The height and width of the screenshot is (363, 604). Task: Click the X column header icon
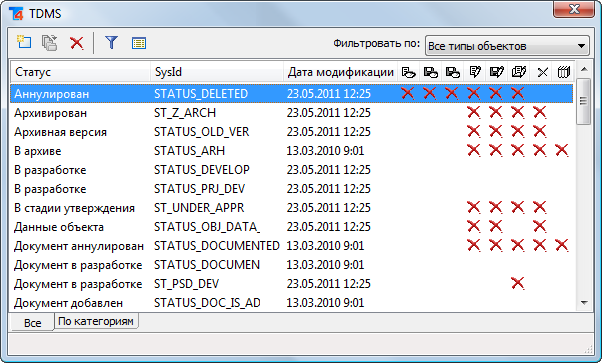pos(542,72)
